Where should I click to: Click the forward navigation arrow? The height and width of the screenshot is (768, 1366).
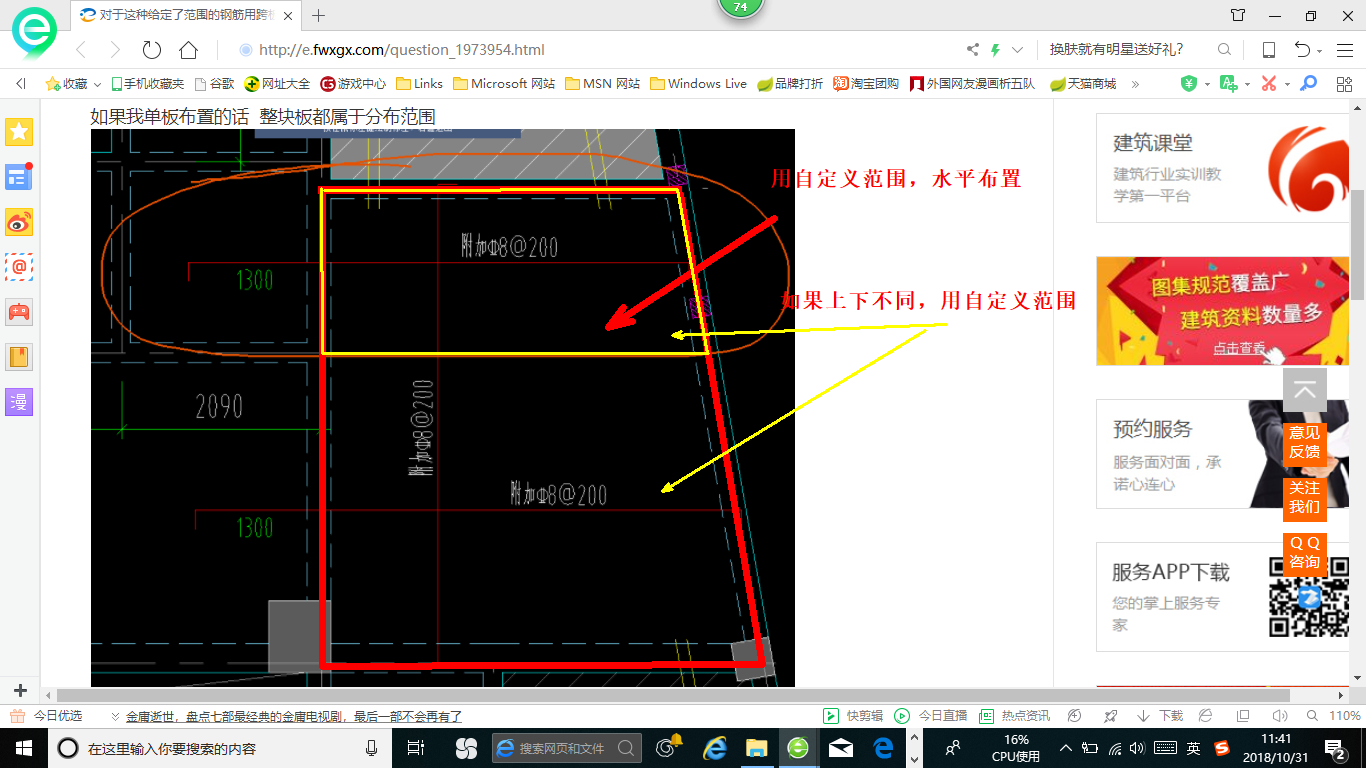click(115, 50)
